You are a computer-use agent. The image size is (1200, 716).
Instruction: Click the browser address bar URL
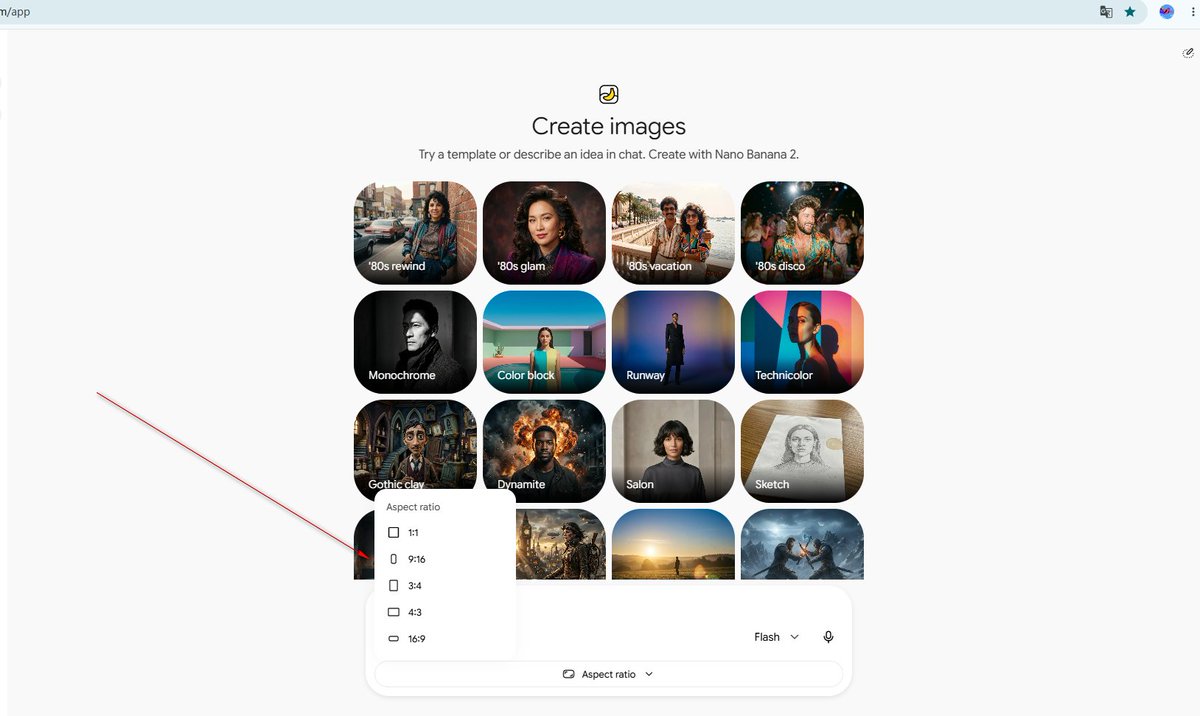click(16, 12)
